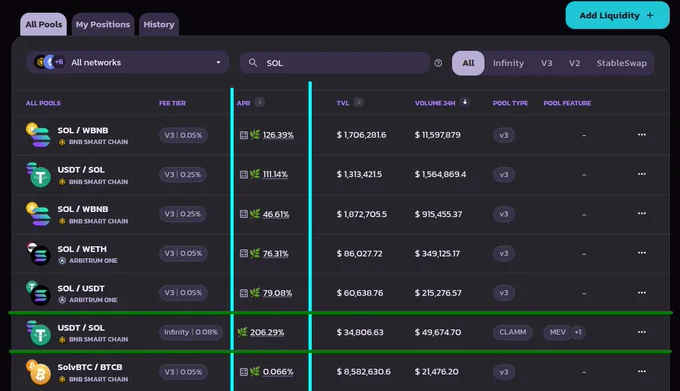The height and width of the screenshot is (391, 680).
Task: Sort pools by TVL arrow
Action: tap(358, 102)
